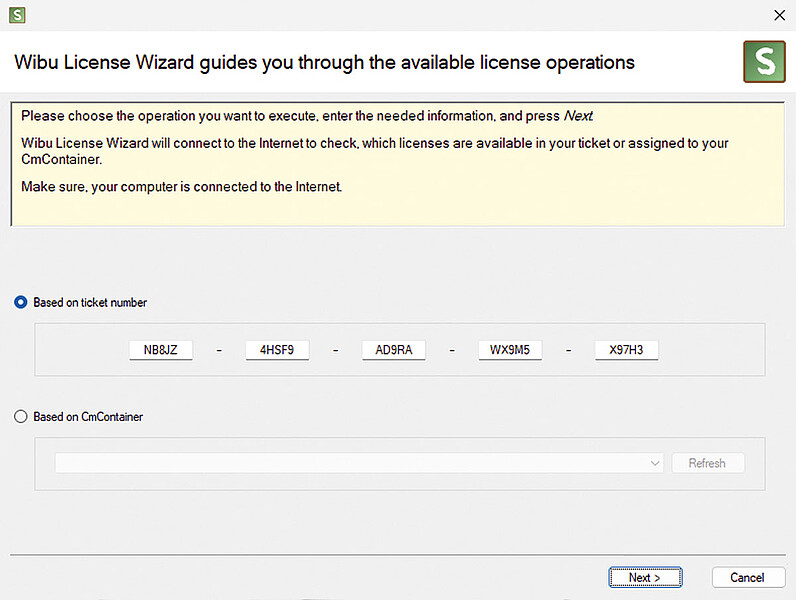Click the Cancel button
This screenshot has height=600, width=796.
pos(748,578)
